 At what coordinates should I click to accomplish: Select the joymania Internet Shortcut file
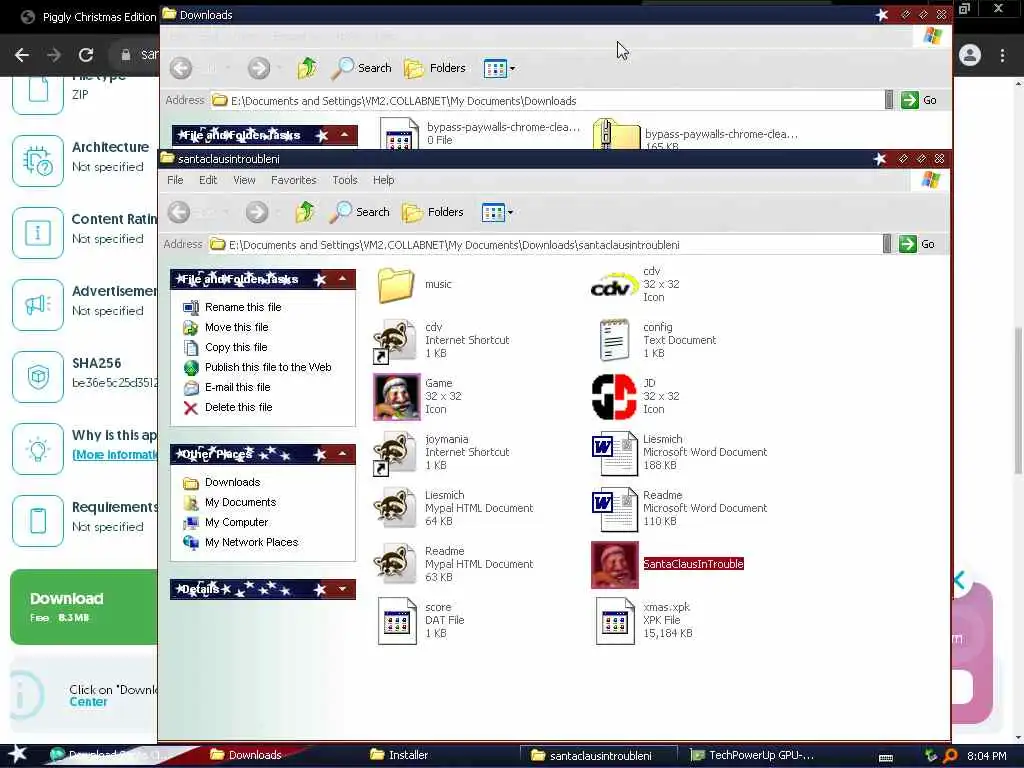pyautogui.click(x=395, y=453)
